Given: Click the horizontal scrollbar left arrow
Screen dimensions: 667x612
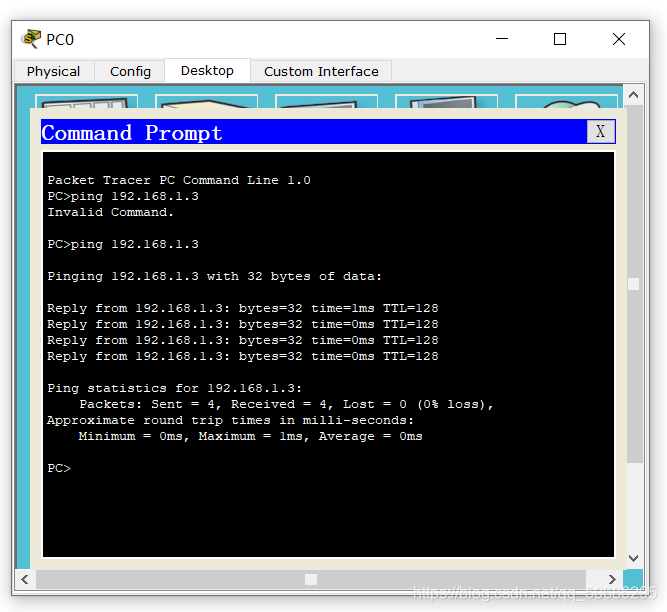Looking at the screenshot, I should click(x=25, y=579).
